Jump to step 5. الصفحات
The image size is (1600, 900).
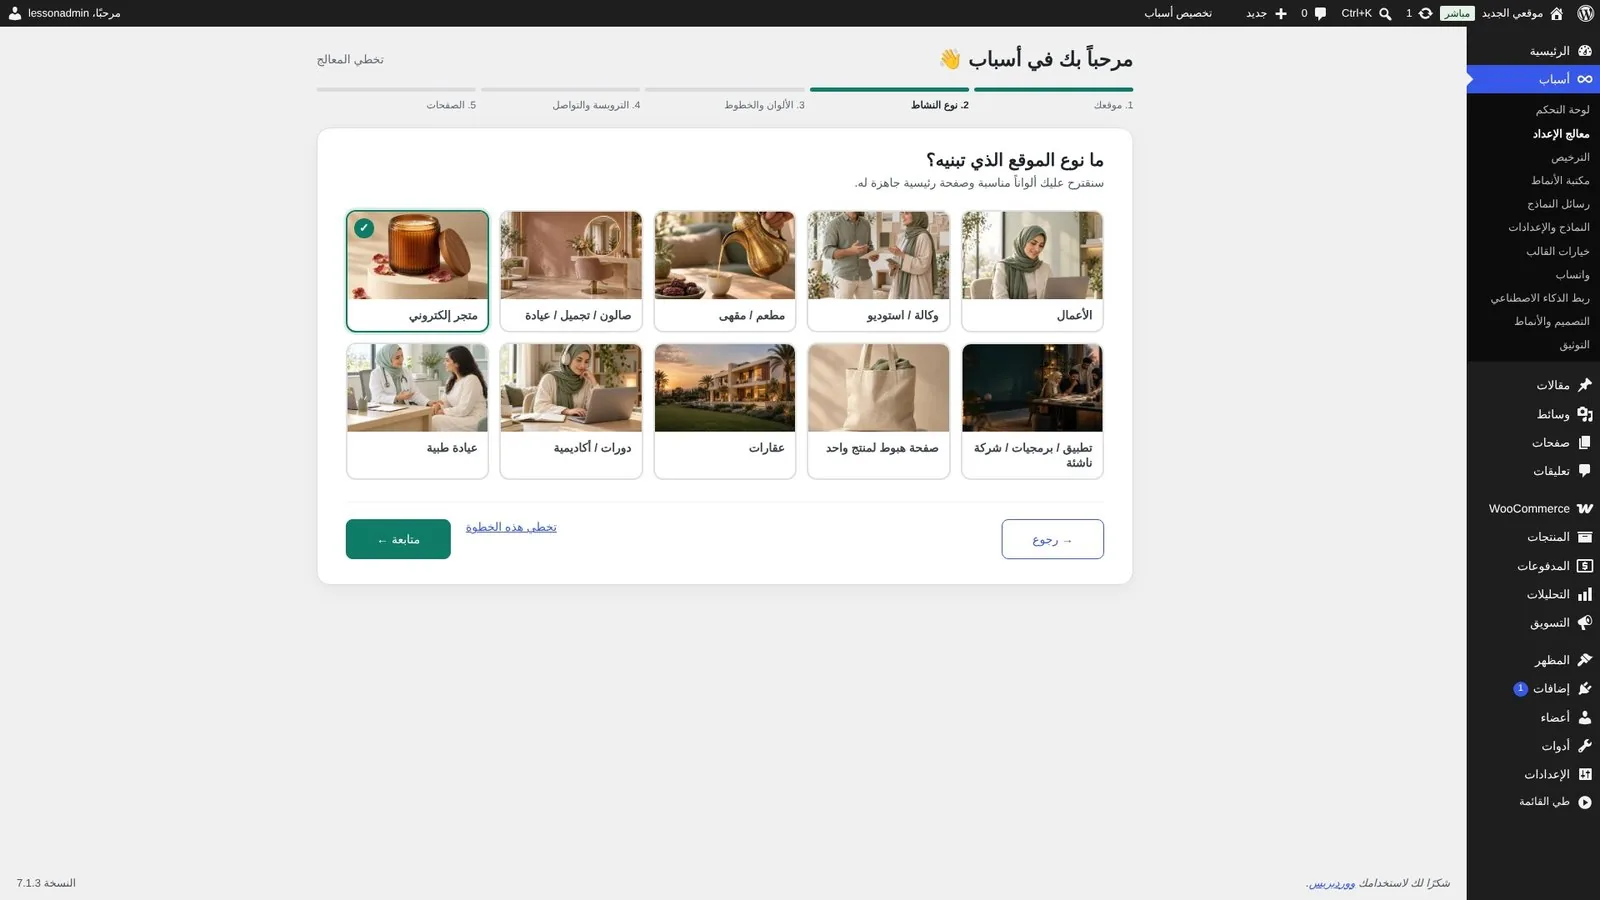click(397, 99)
